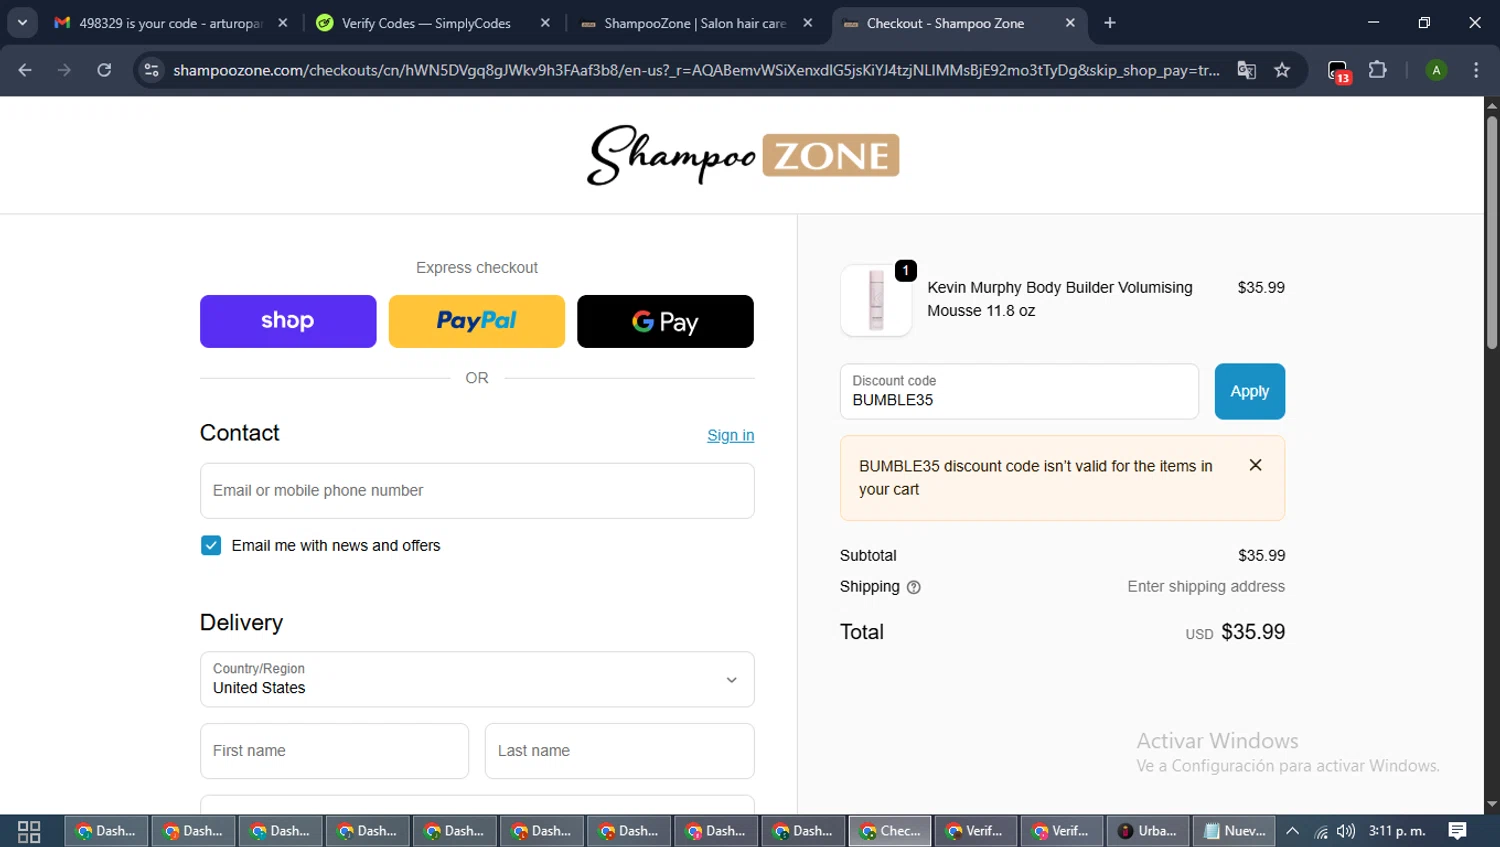This screenshot has width=1500, height=847.
Task: Dismiss the BUMBLE35 invalid code message
Action: pos(1256,465)
